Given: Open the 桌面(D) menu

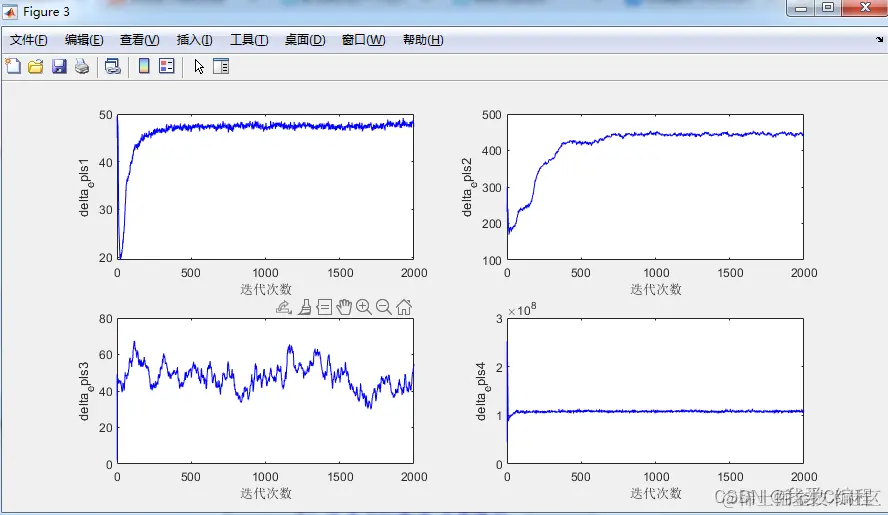Looking at the screenshot, I should click(x=305, y=40).
